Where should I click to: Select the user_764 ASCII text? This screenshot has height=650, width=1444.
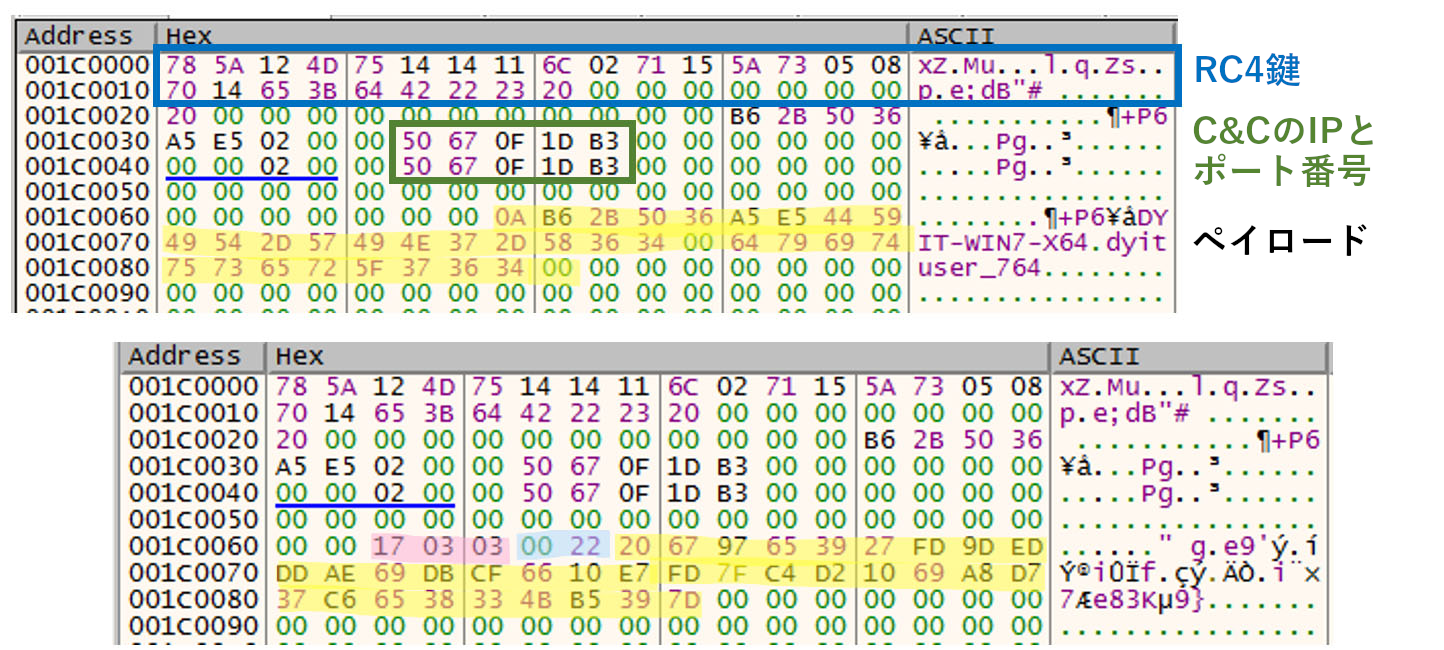[x=980, y=270]
